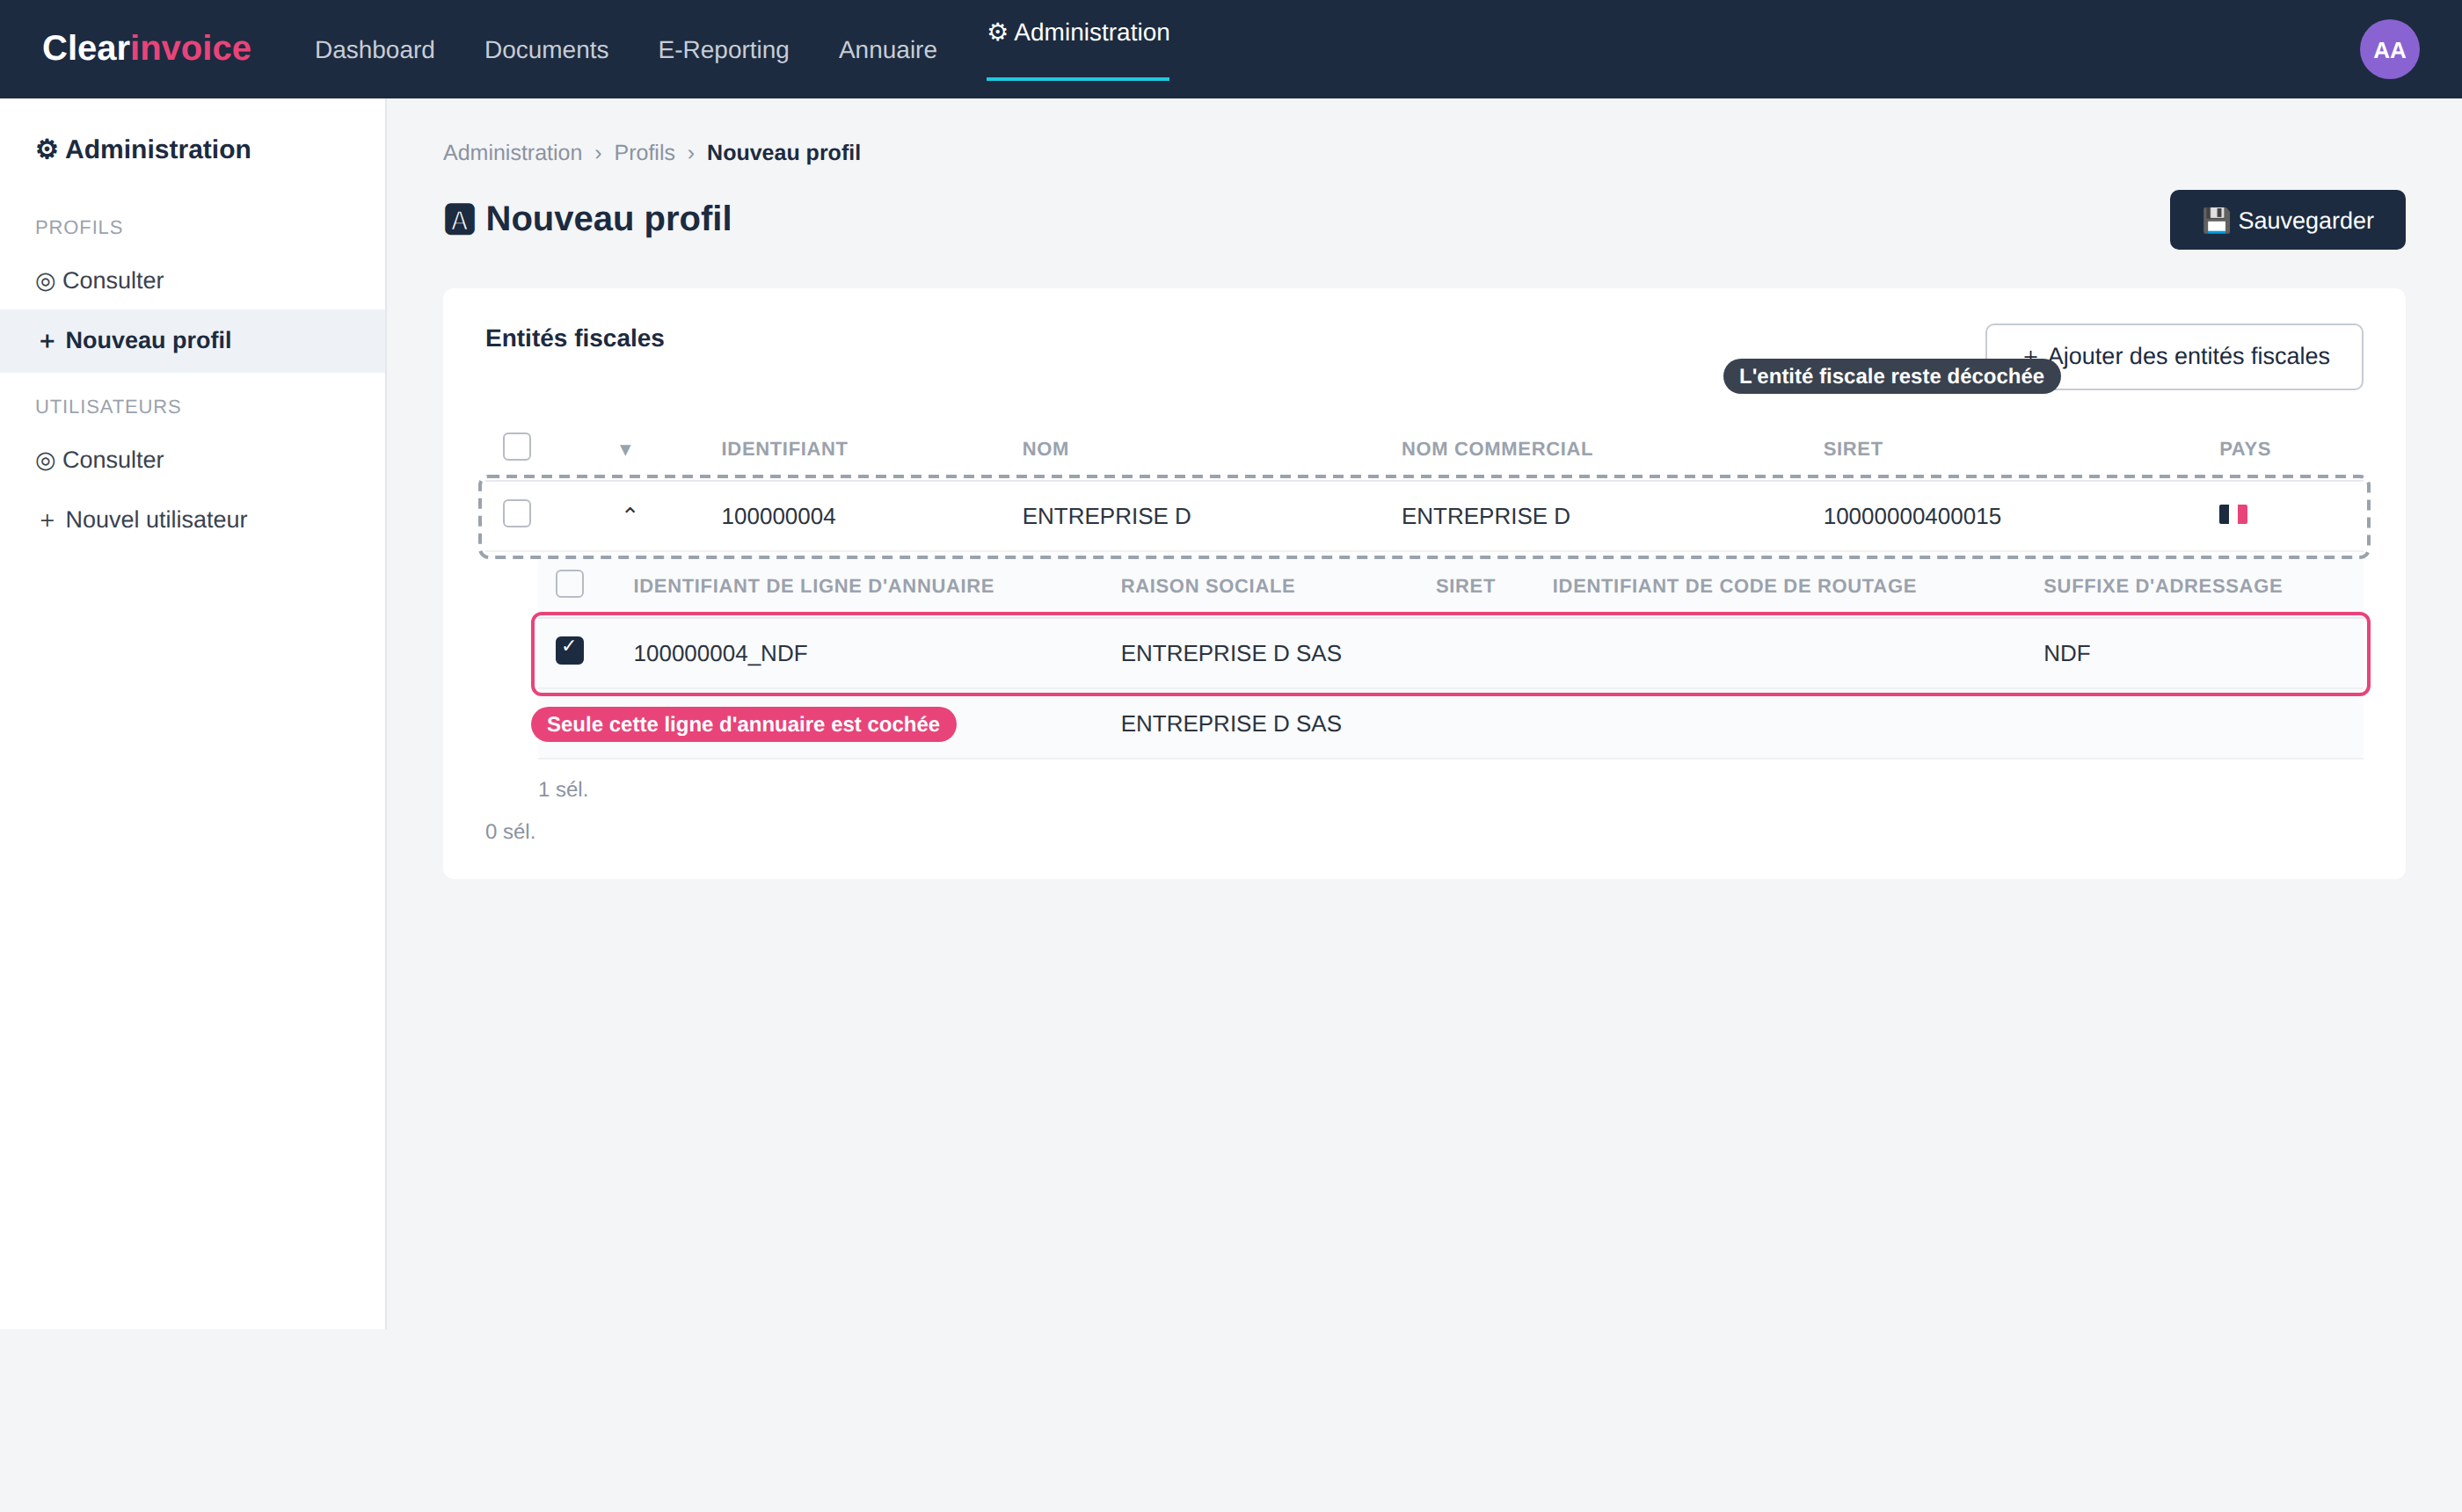The width and height of the screenshot is (2462, 1512).
Task: Click IDENTIFIANT DE CODE DE ROUTAGE header
Action: tap(1733, 585)
